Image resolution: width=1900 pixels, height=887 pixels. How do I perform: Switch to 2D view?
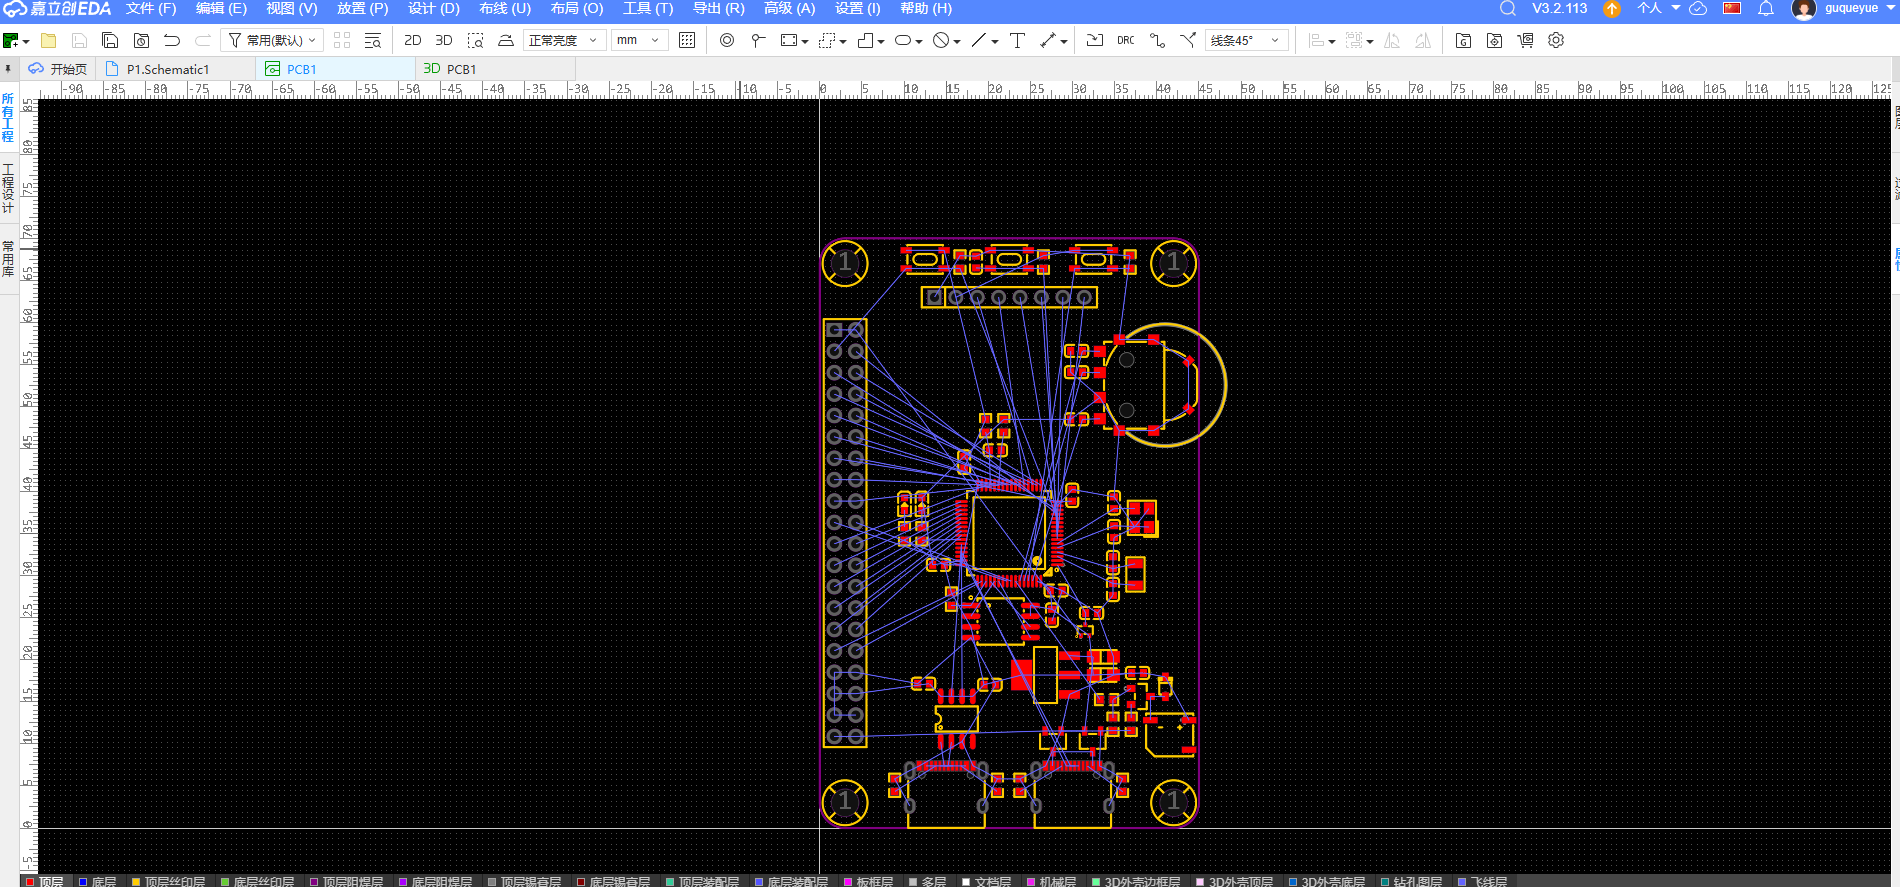(x=412, y=41)
